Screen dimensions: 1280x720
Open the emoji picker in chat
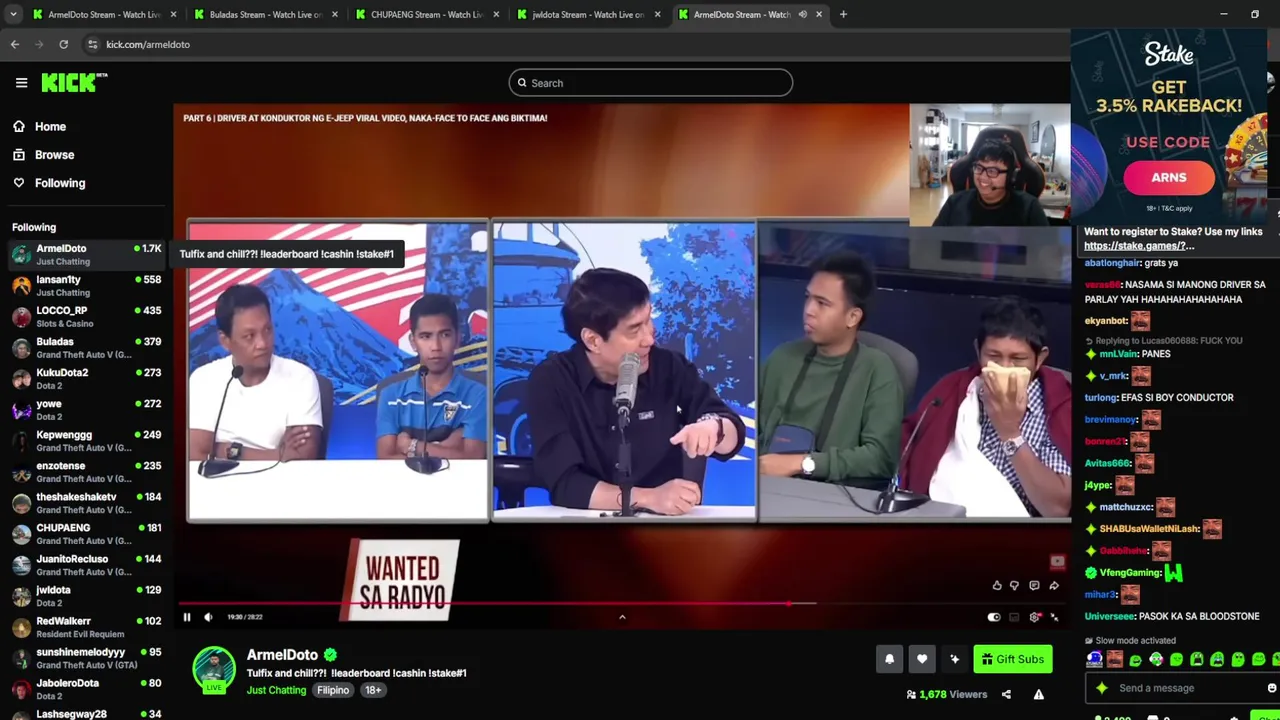pyautogui.click(x=1271, y=688)
